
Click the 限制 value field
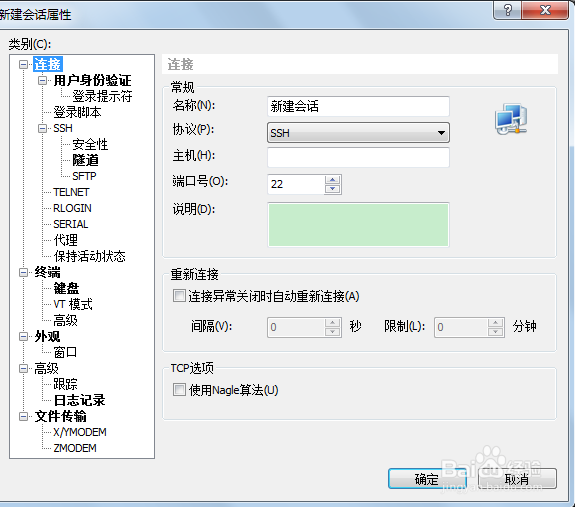point(461,327)
